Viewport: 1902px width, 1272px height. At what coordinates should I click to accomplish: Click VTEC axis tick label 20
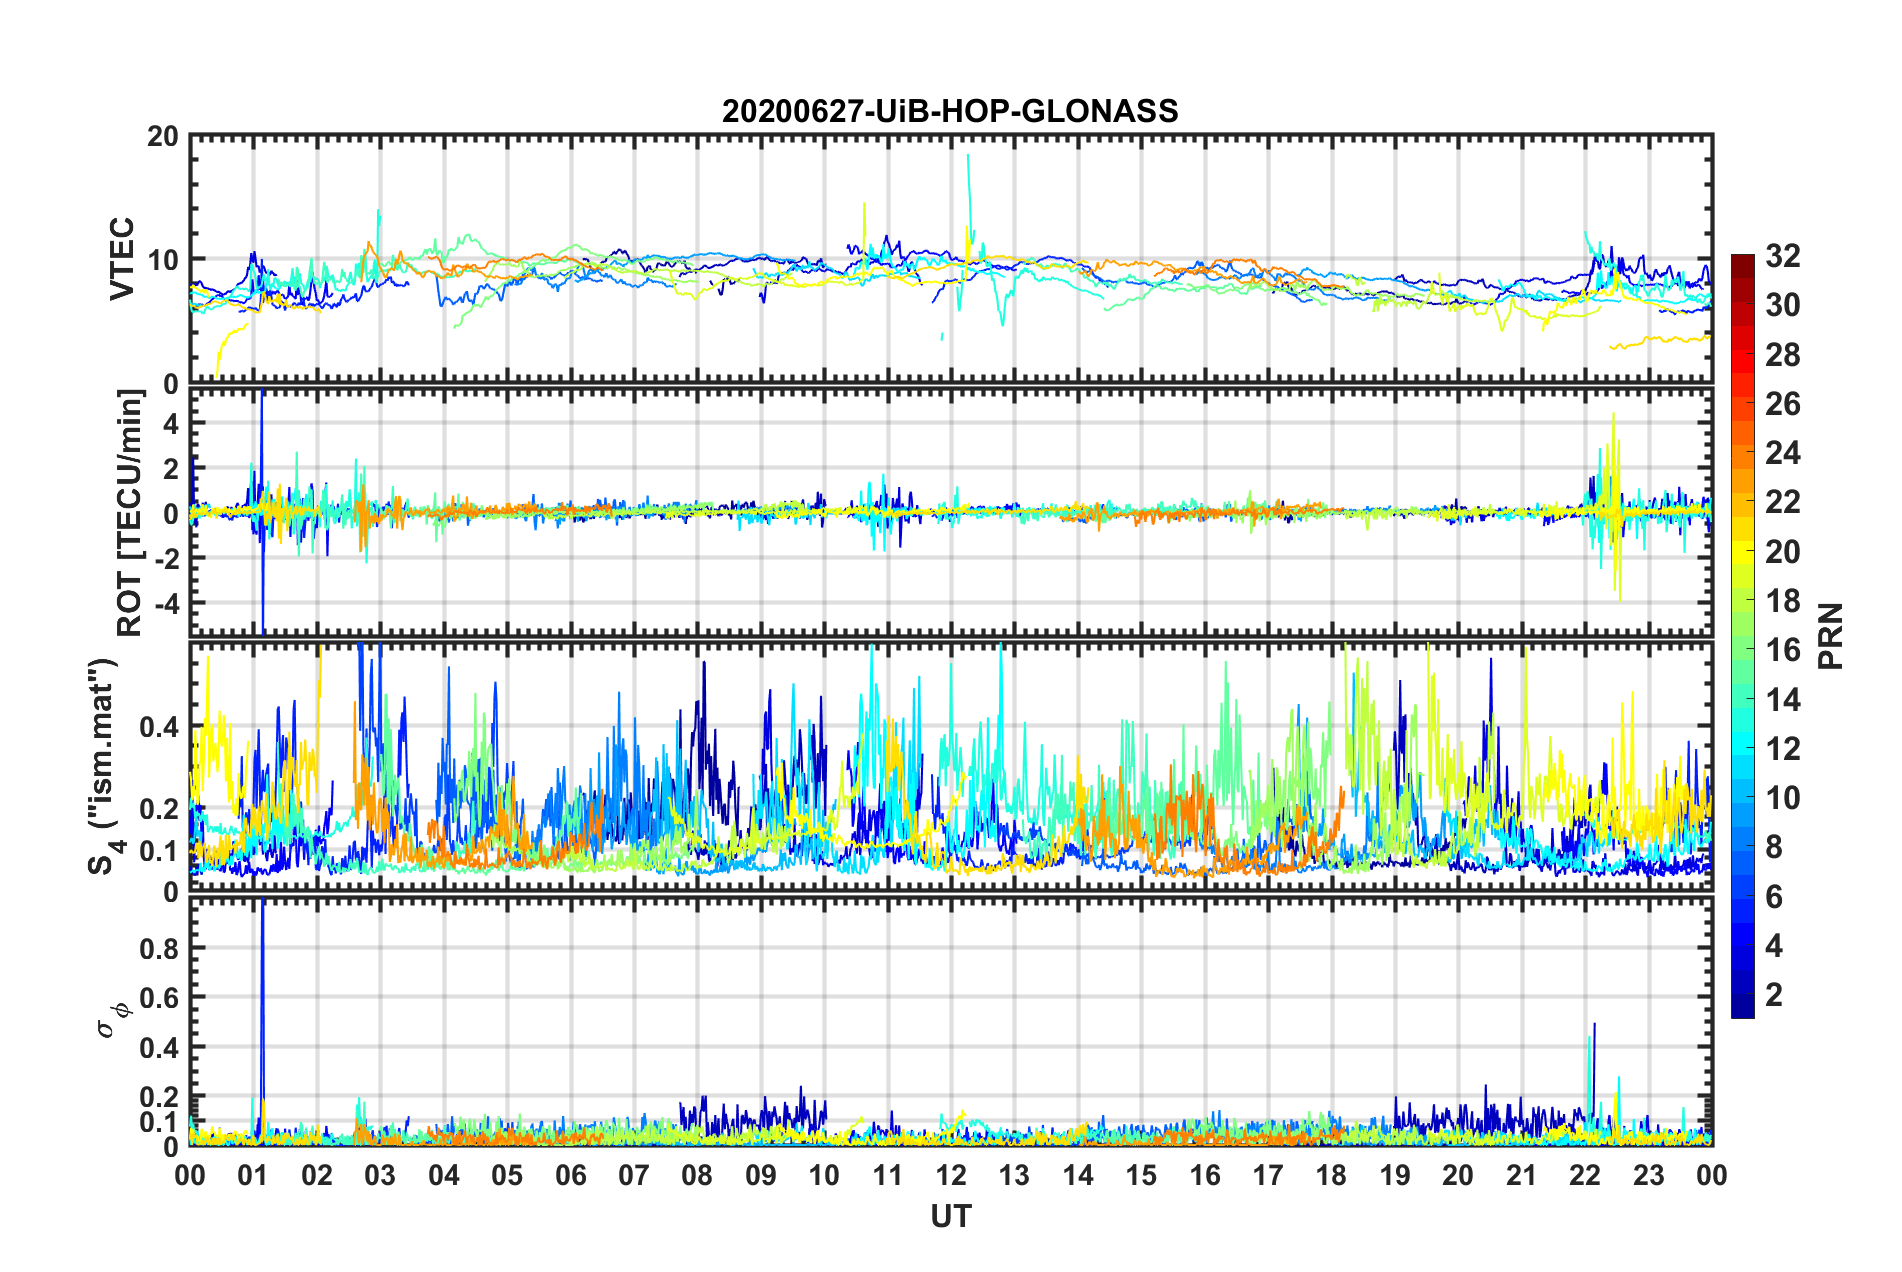point(163,136)
